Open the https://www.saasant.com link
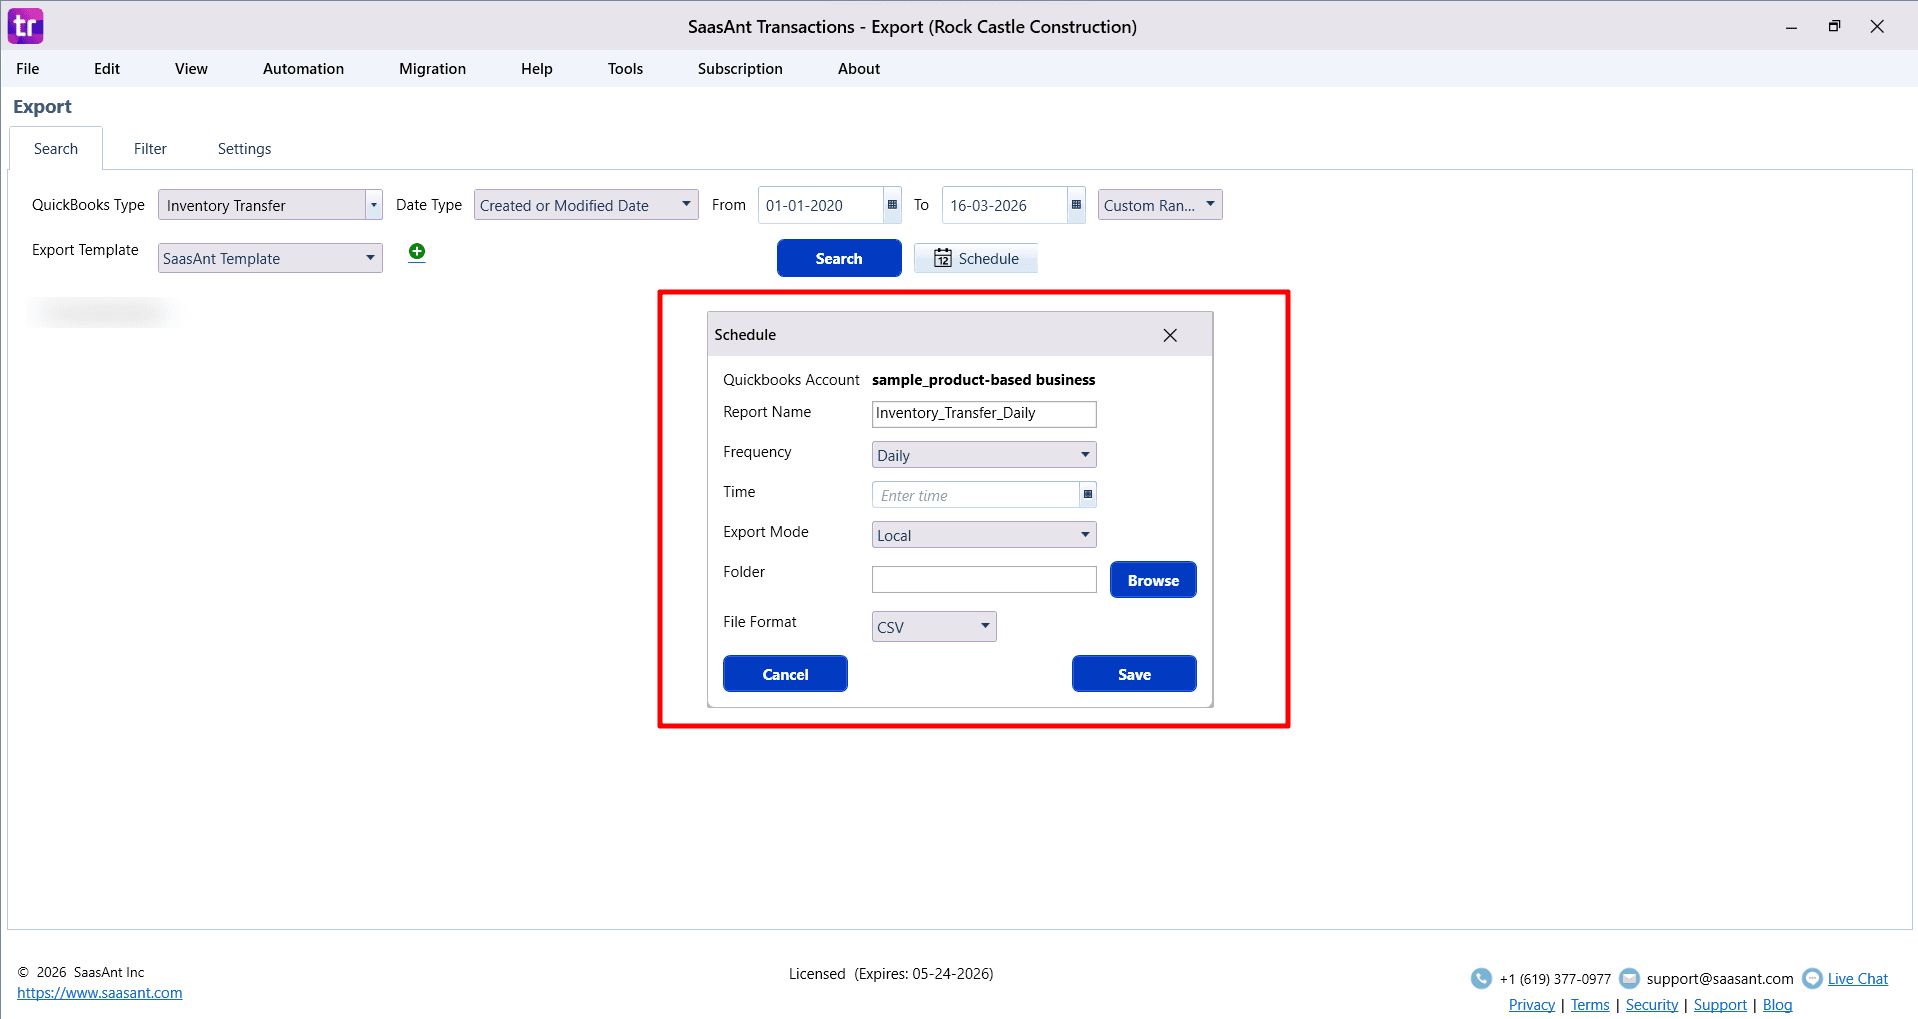Screen dimensions: 1918x1019 click(100, 993)
